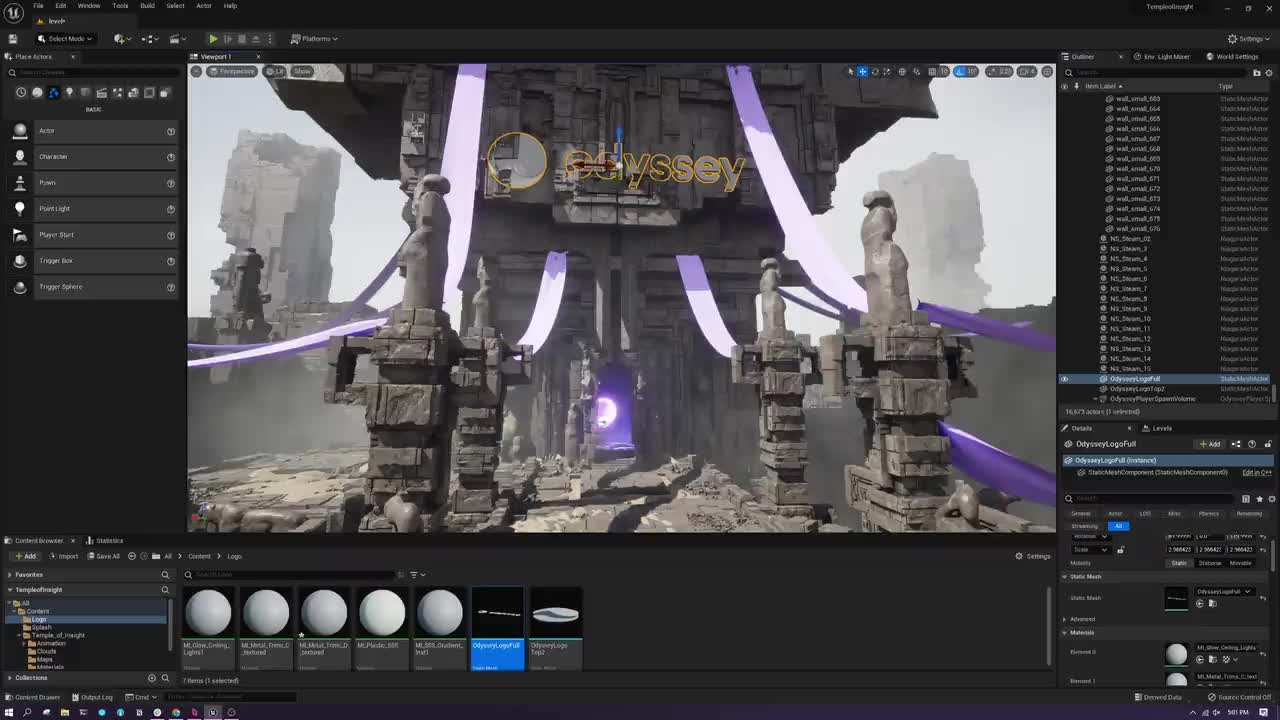Switch to the Levels tab in the Details panel
Screen dimensions: 1280x720
pyautogui.click(x=1161, y=428)
